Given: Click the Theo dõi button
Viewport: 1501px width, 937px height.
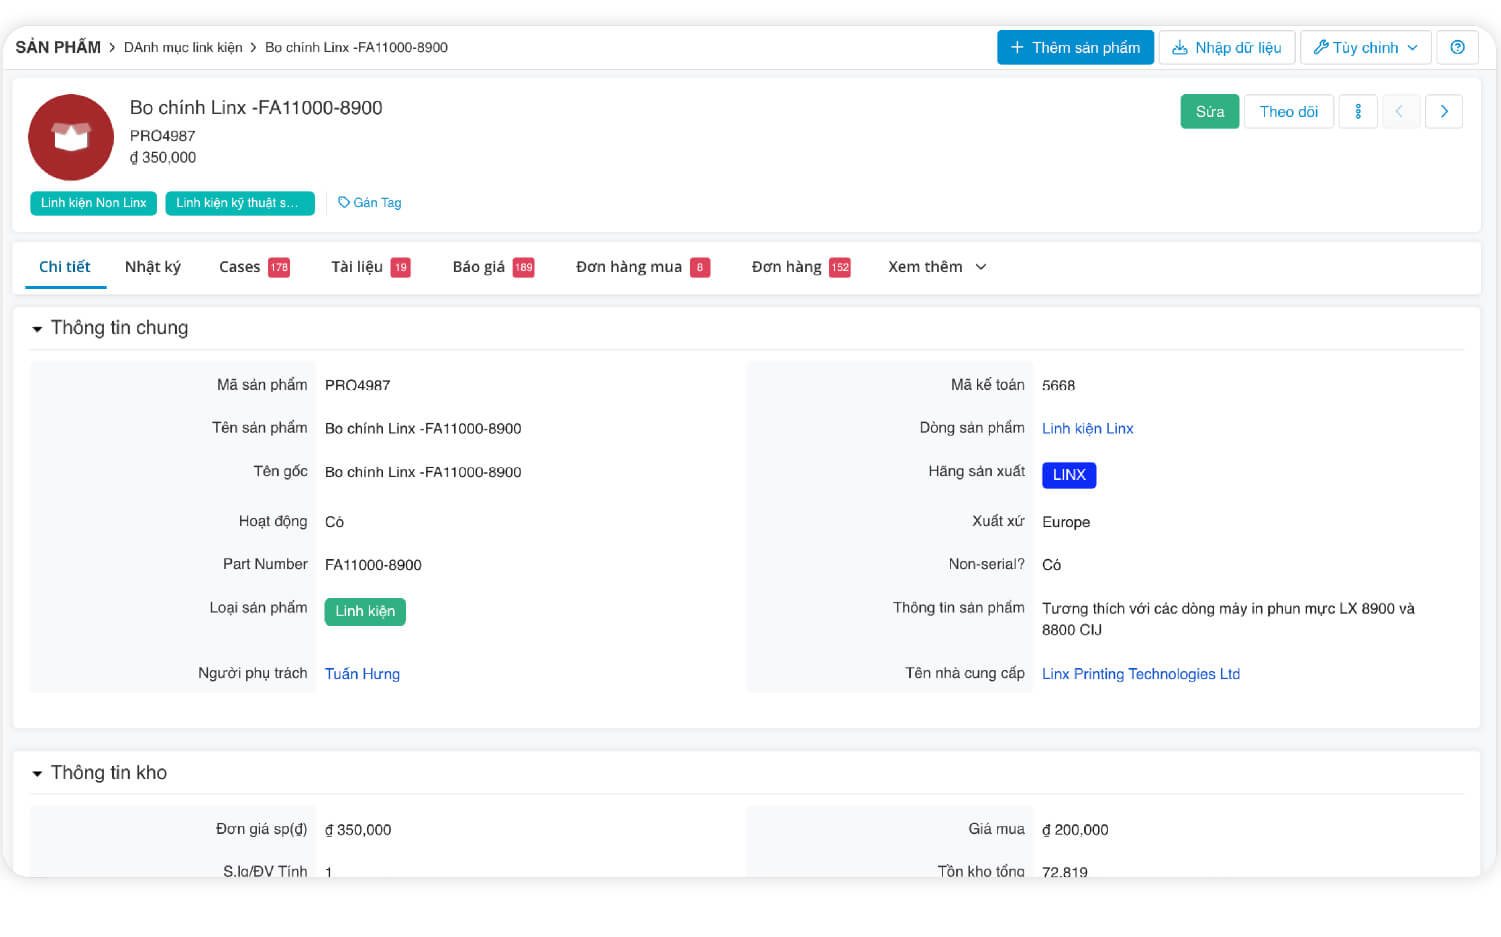Looking at the screenshot, I should pos(1289,111).
